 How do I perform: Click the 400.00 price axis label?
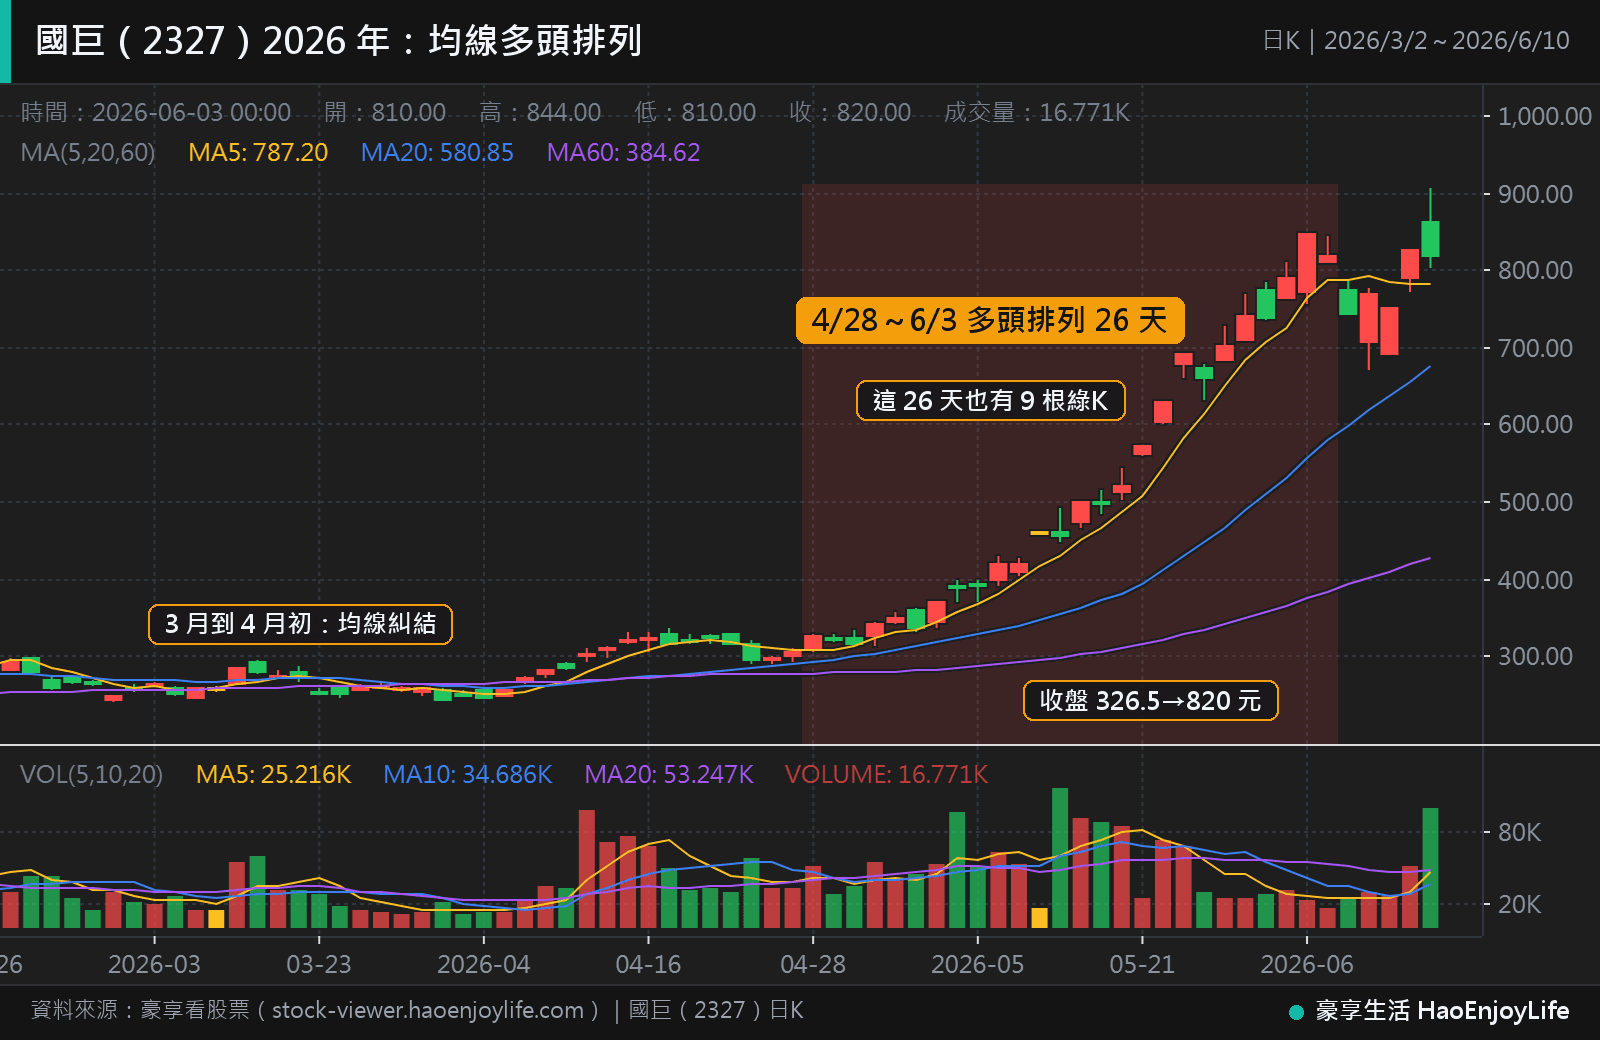[1535, 580]
